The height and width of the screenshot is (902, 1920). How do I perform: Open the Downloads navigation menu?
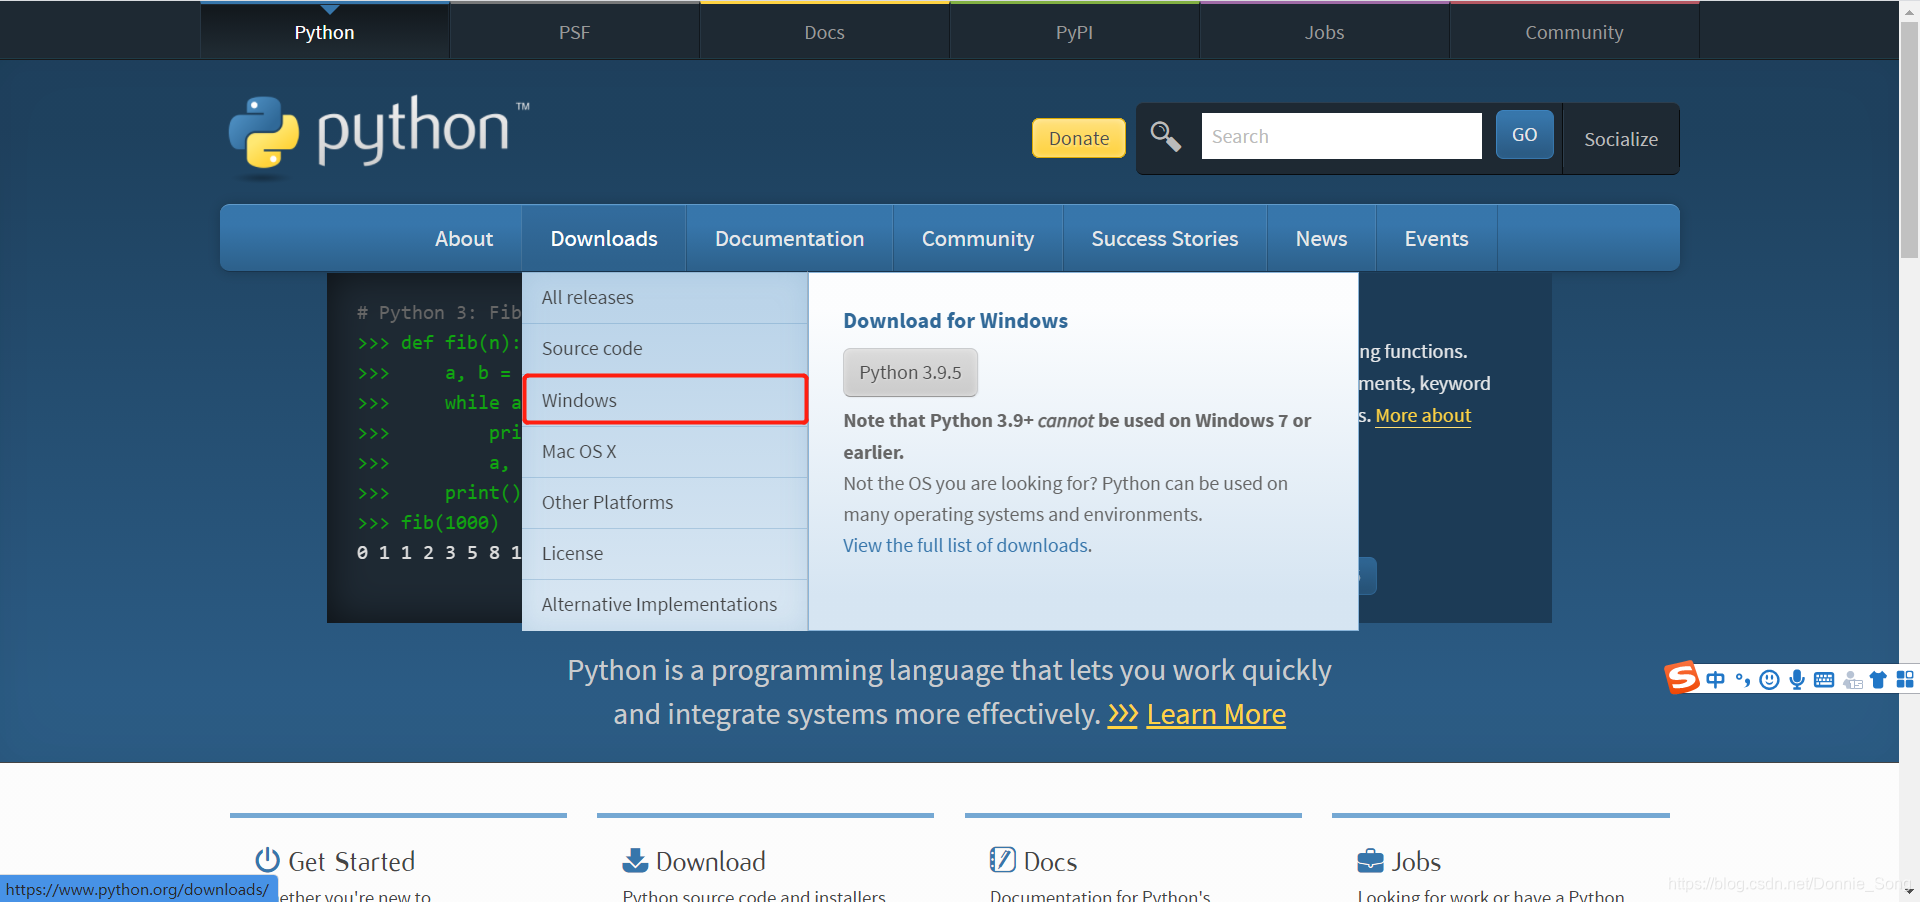[x=604, y=239]
